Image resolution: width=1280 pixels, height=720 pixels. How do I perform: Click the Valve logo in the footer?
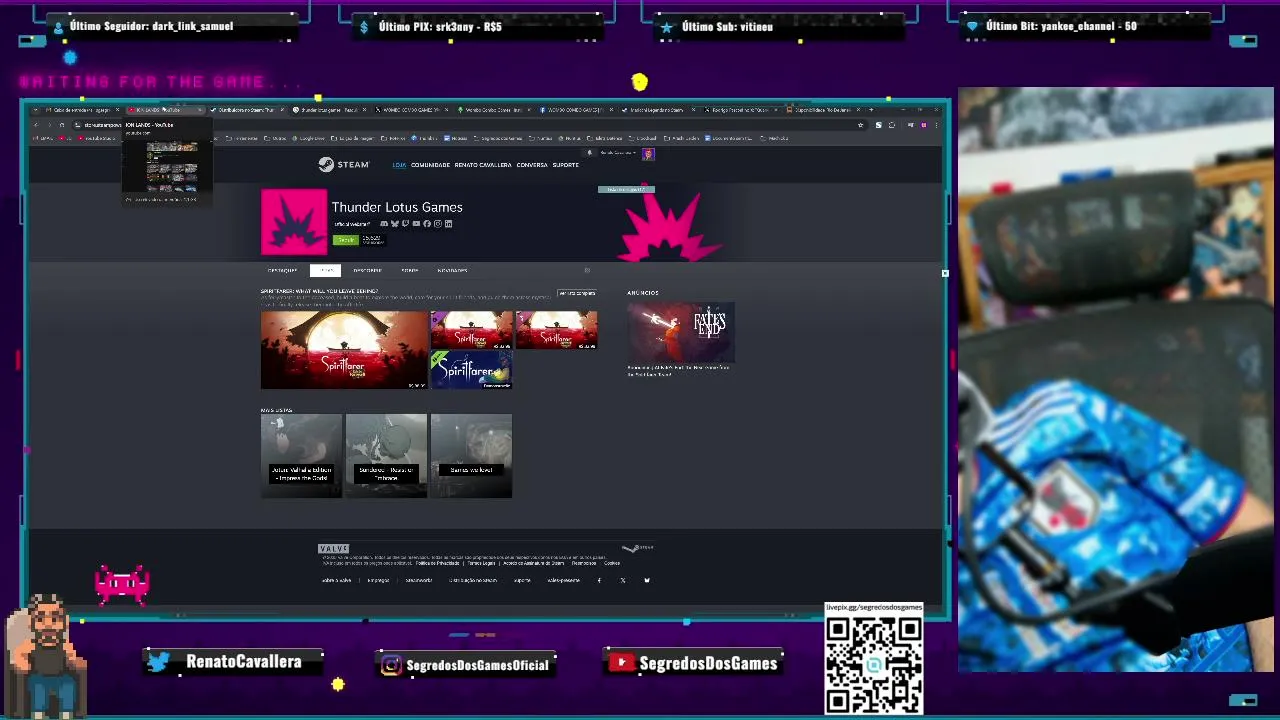[333, 549]
